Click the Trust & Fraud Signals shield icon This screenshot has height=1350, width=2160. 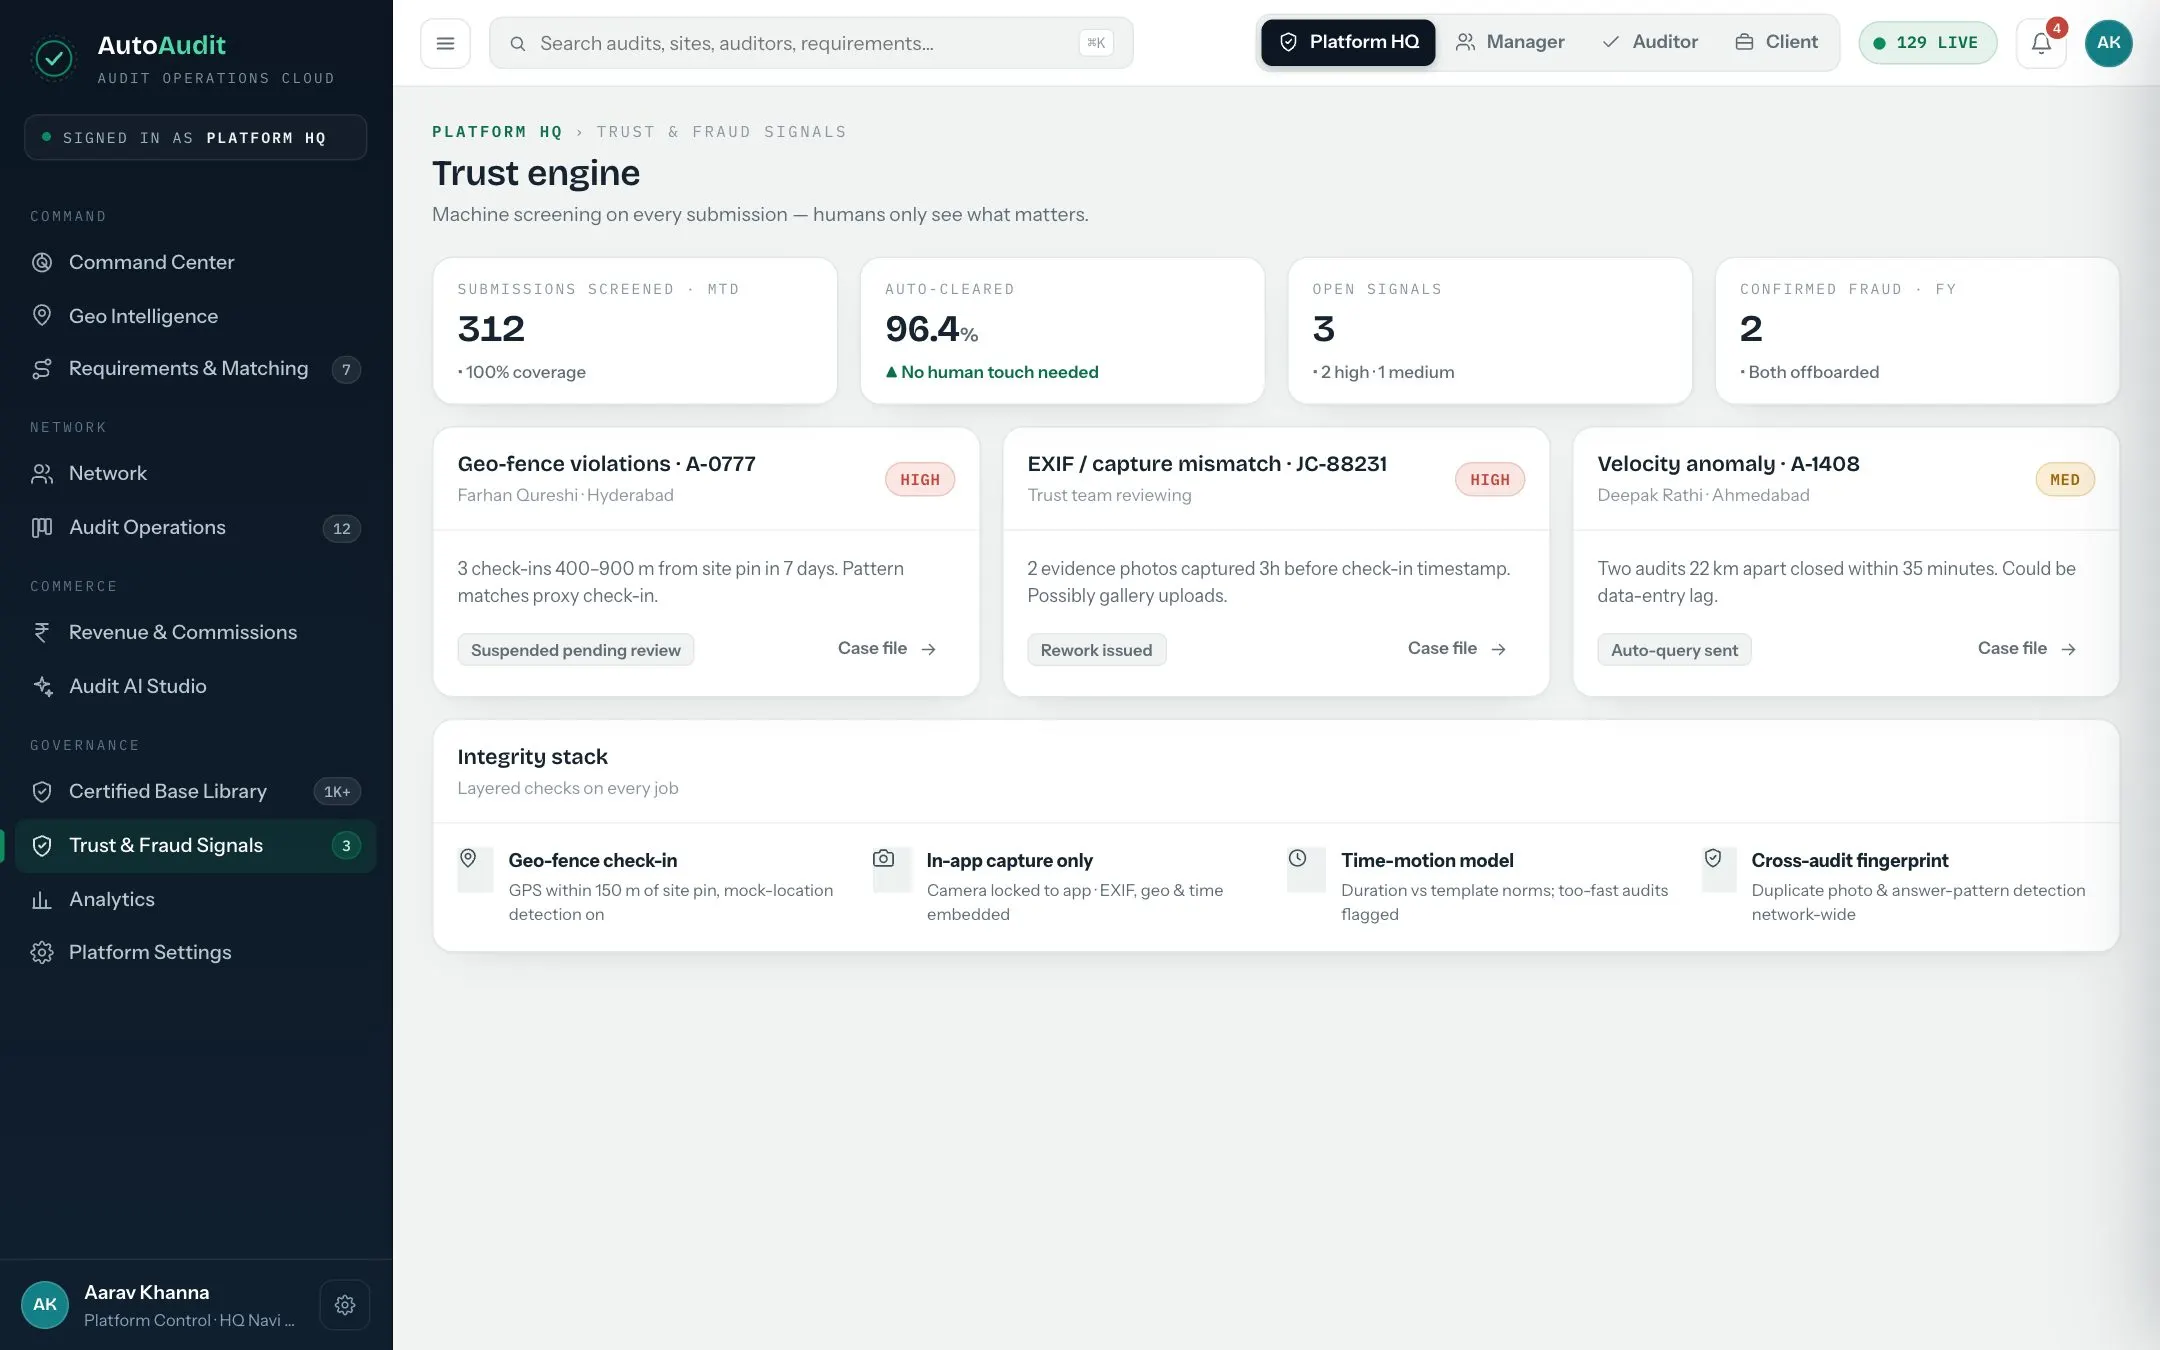[42, 846]
